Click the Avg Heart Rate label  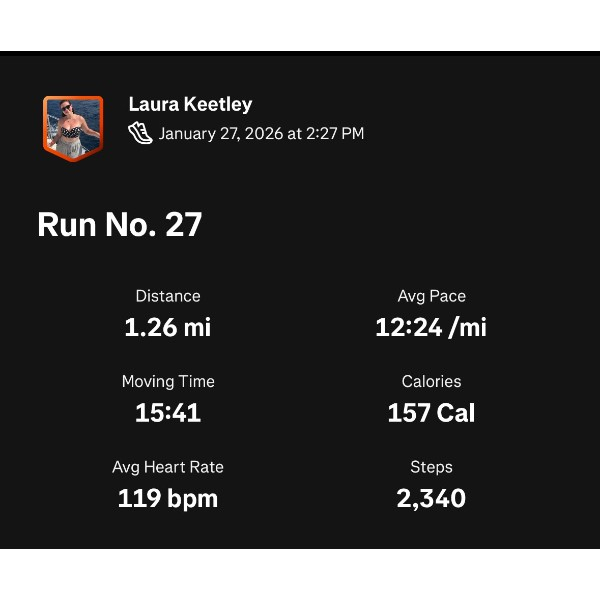(x=168, y=467)
